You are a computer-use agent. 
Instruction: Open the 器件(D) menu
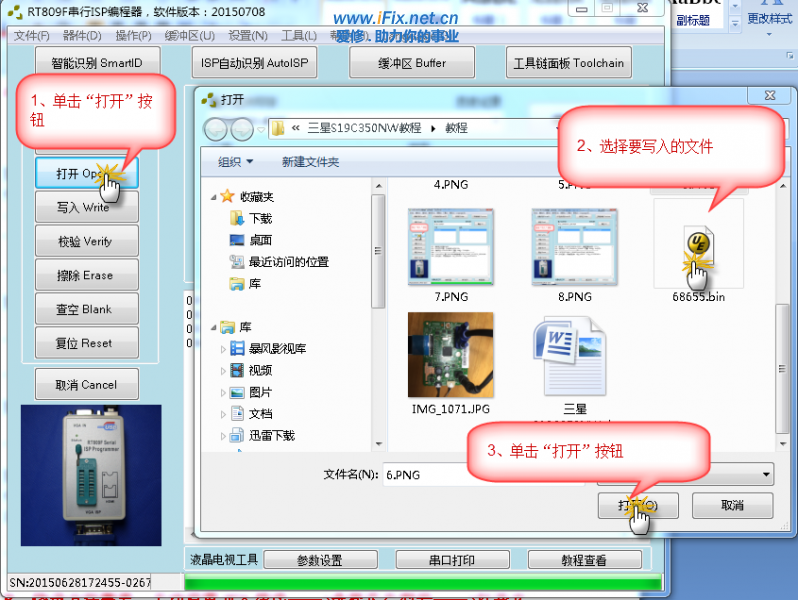click(x=82, y=36)
